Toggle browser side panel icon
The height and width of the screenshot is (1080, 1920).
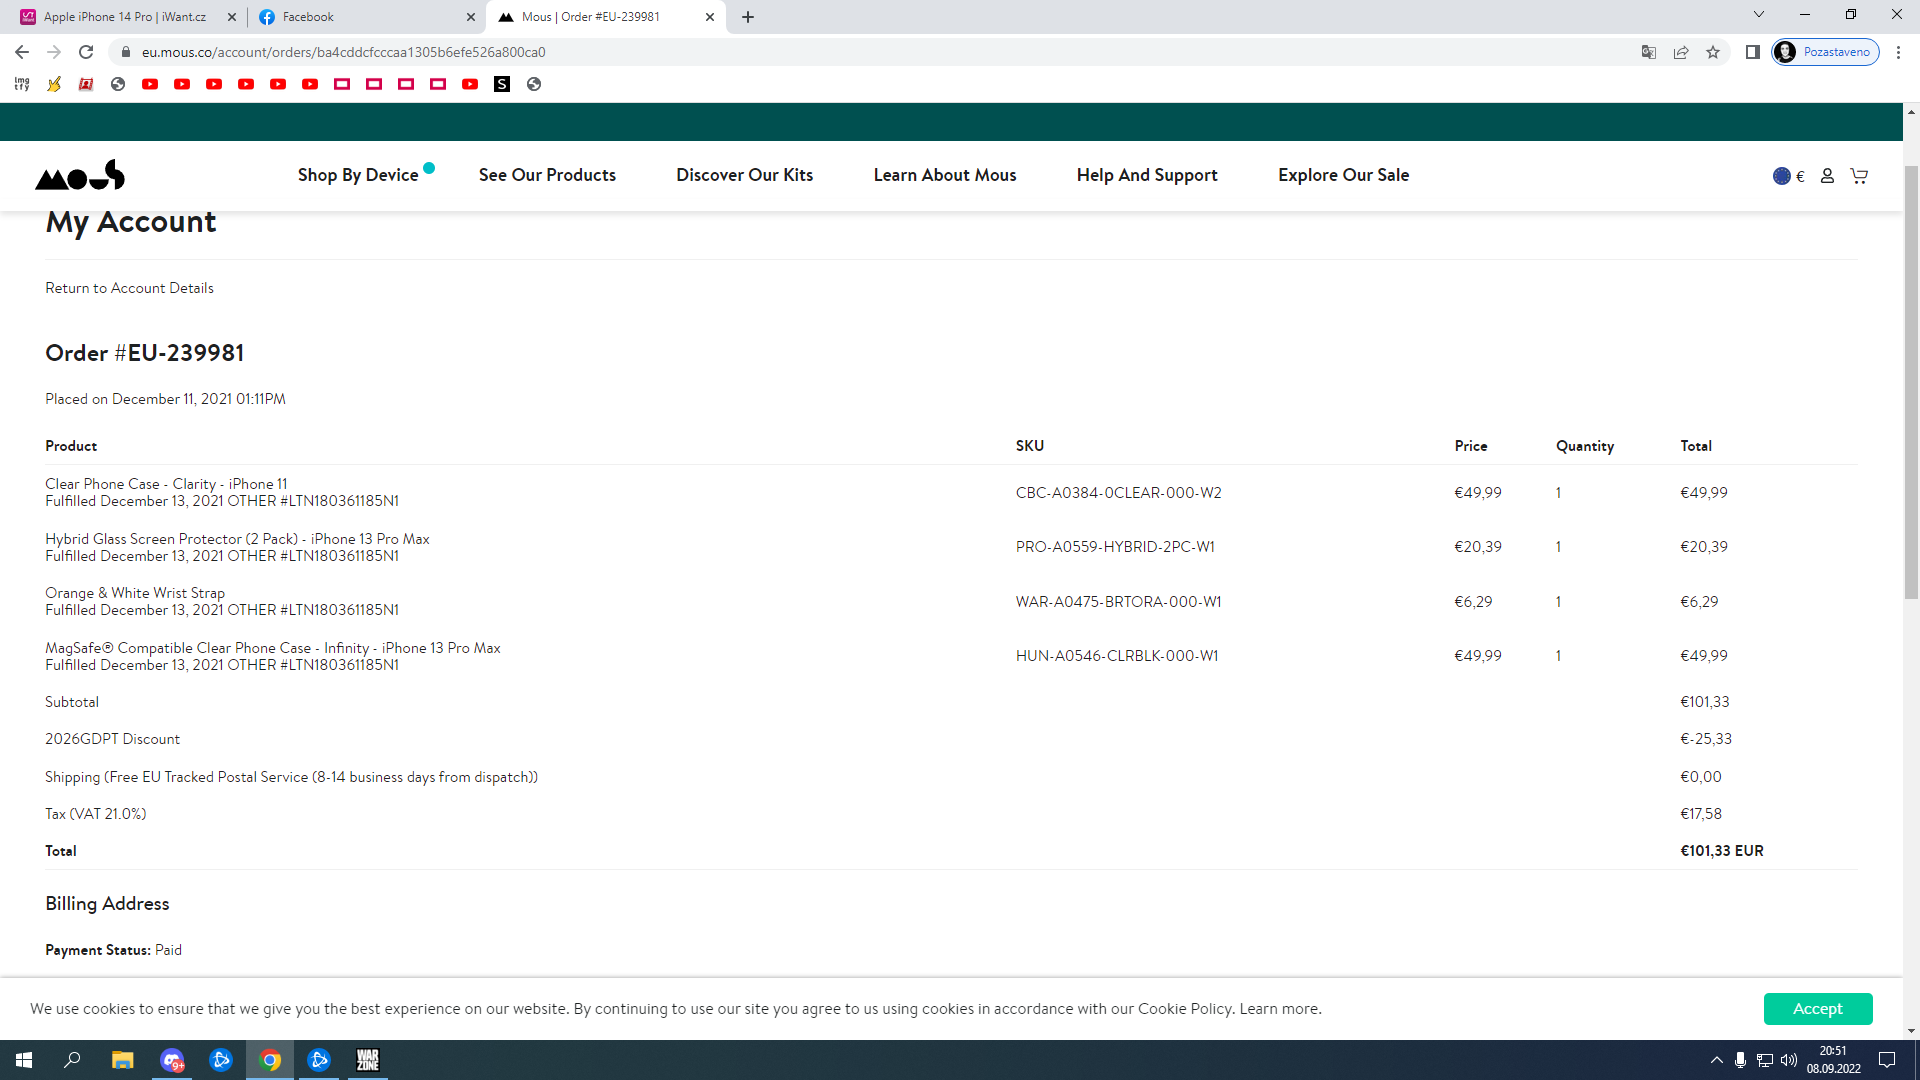1752,52
